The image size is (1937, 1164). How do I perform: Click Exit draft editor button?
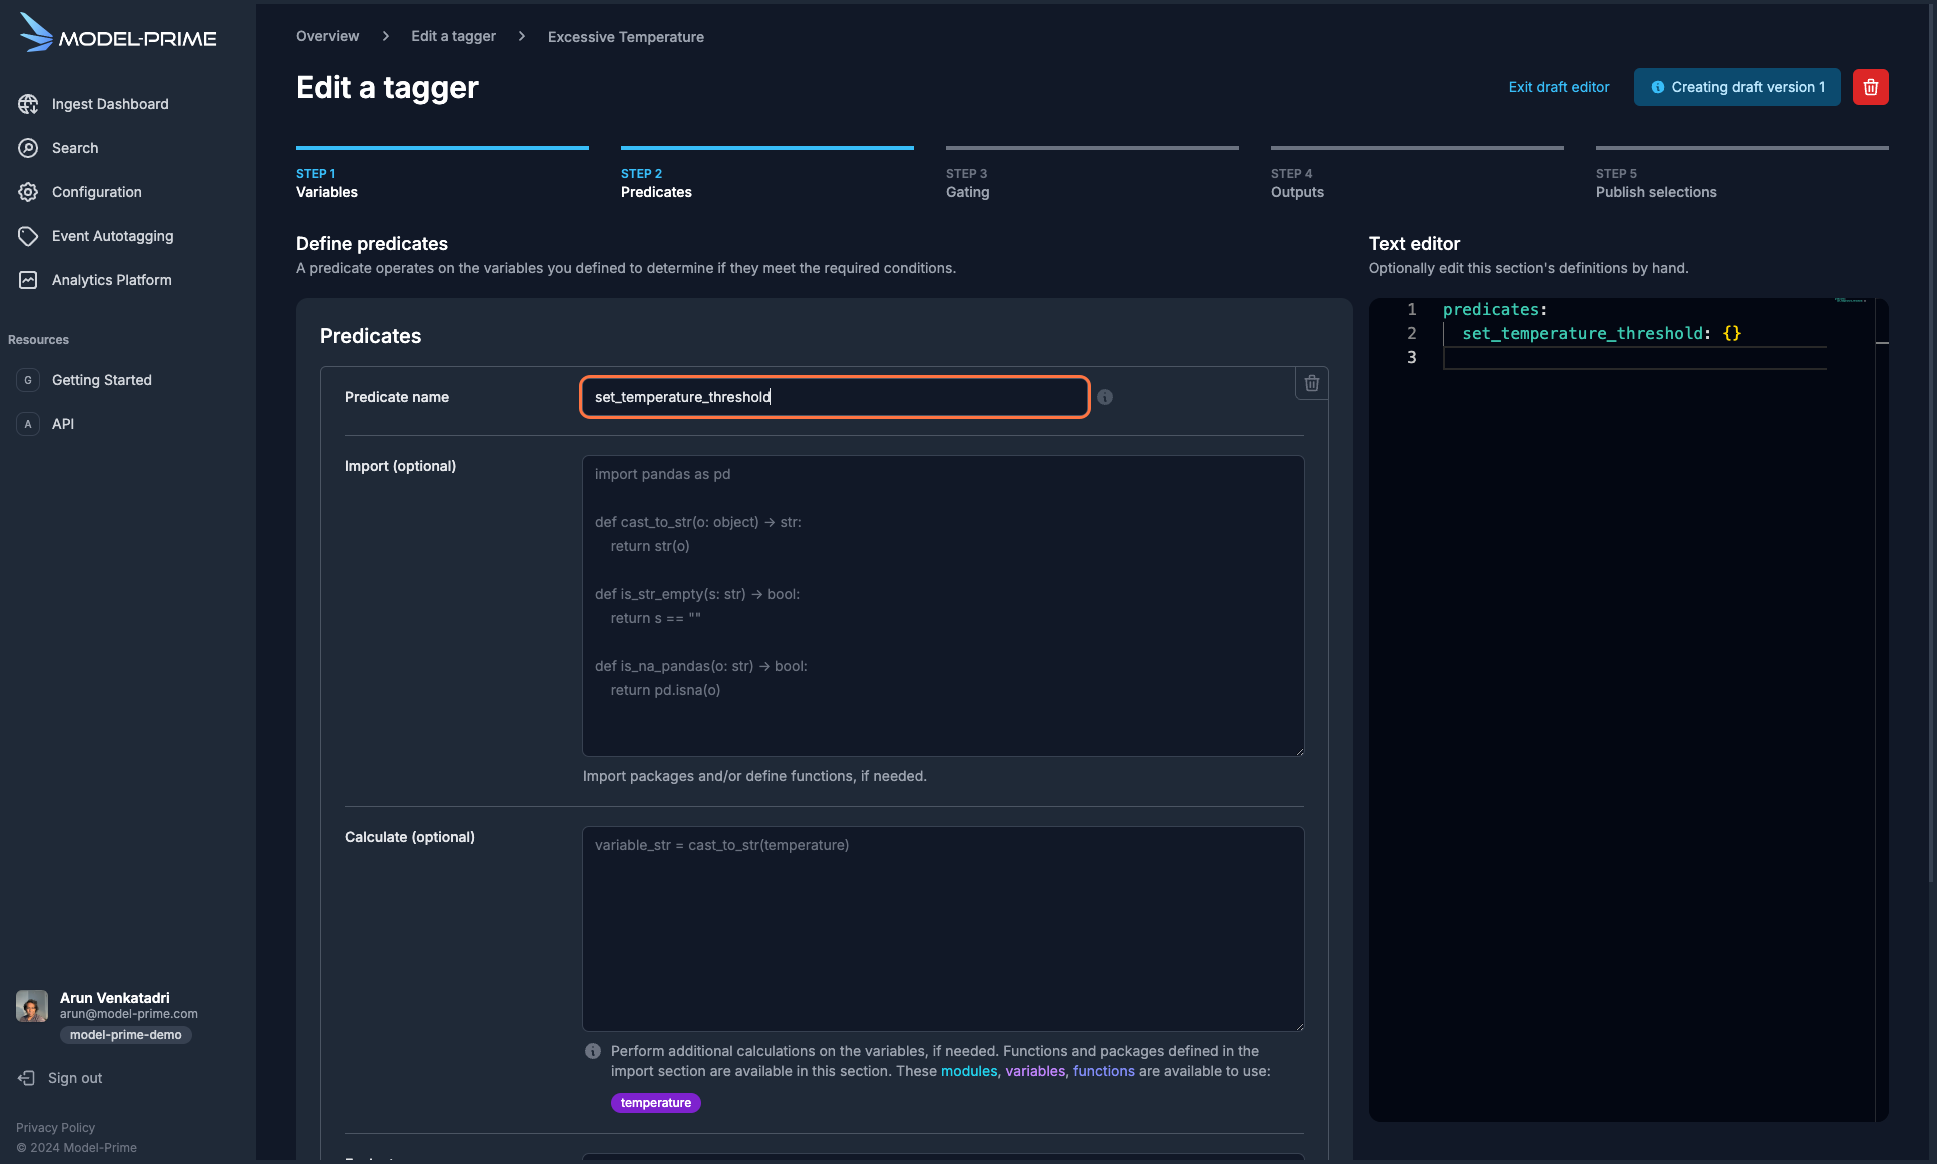[1558, 86]
